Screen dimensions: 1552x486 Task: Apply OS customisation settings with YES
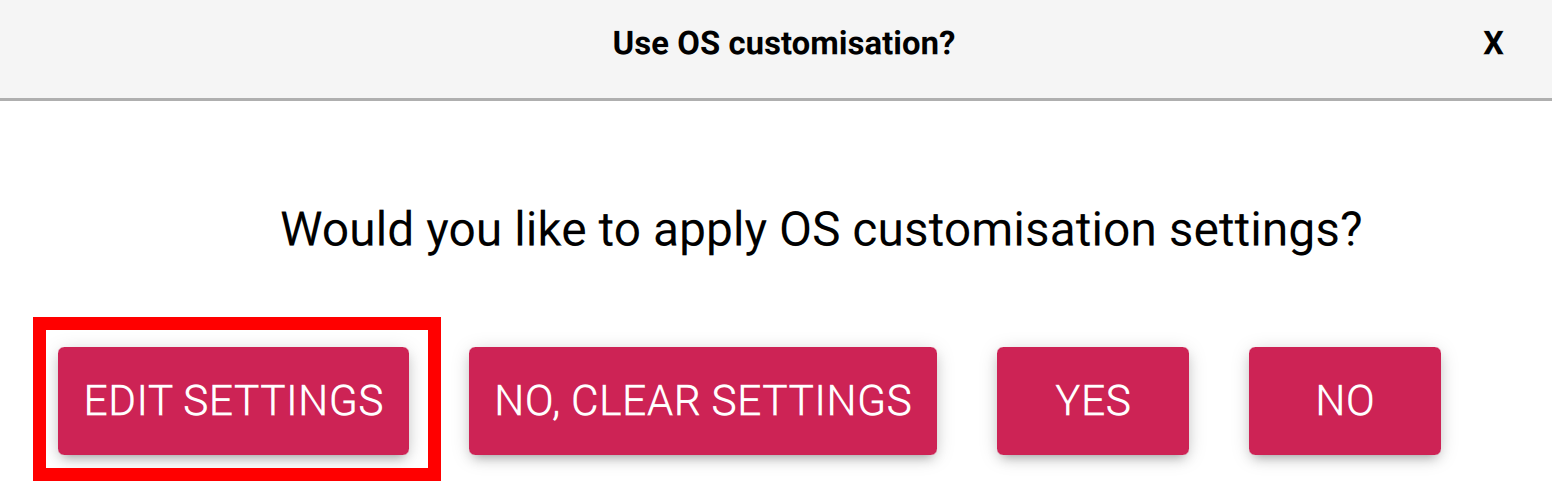click(x=1092, y=401)
